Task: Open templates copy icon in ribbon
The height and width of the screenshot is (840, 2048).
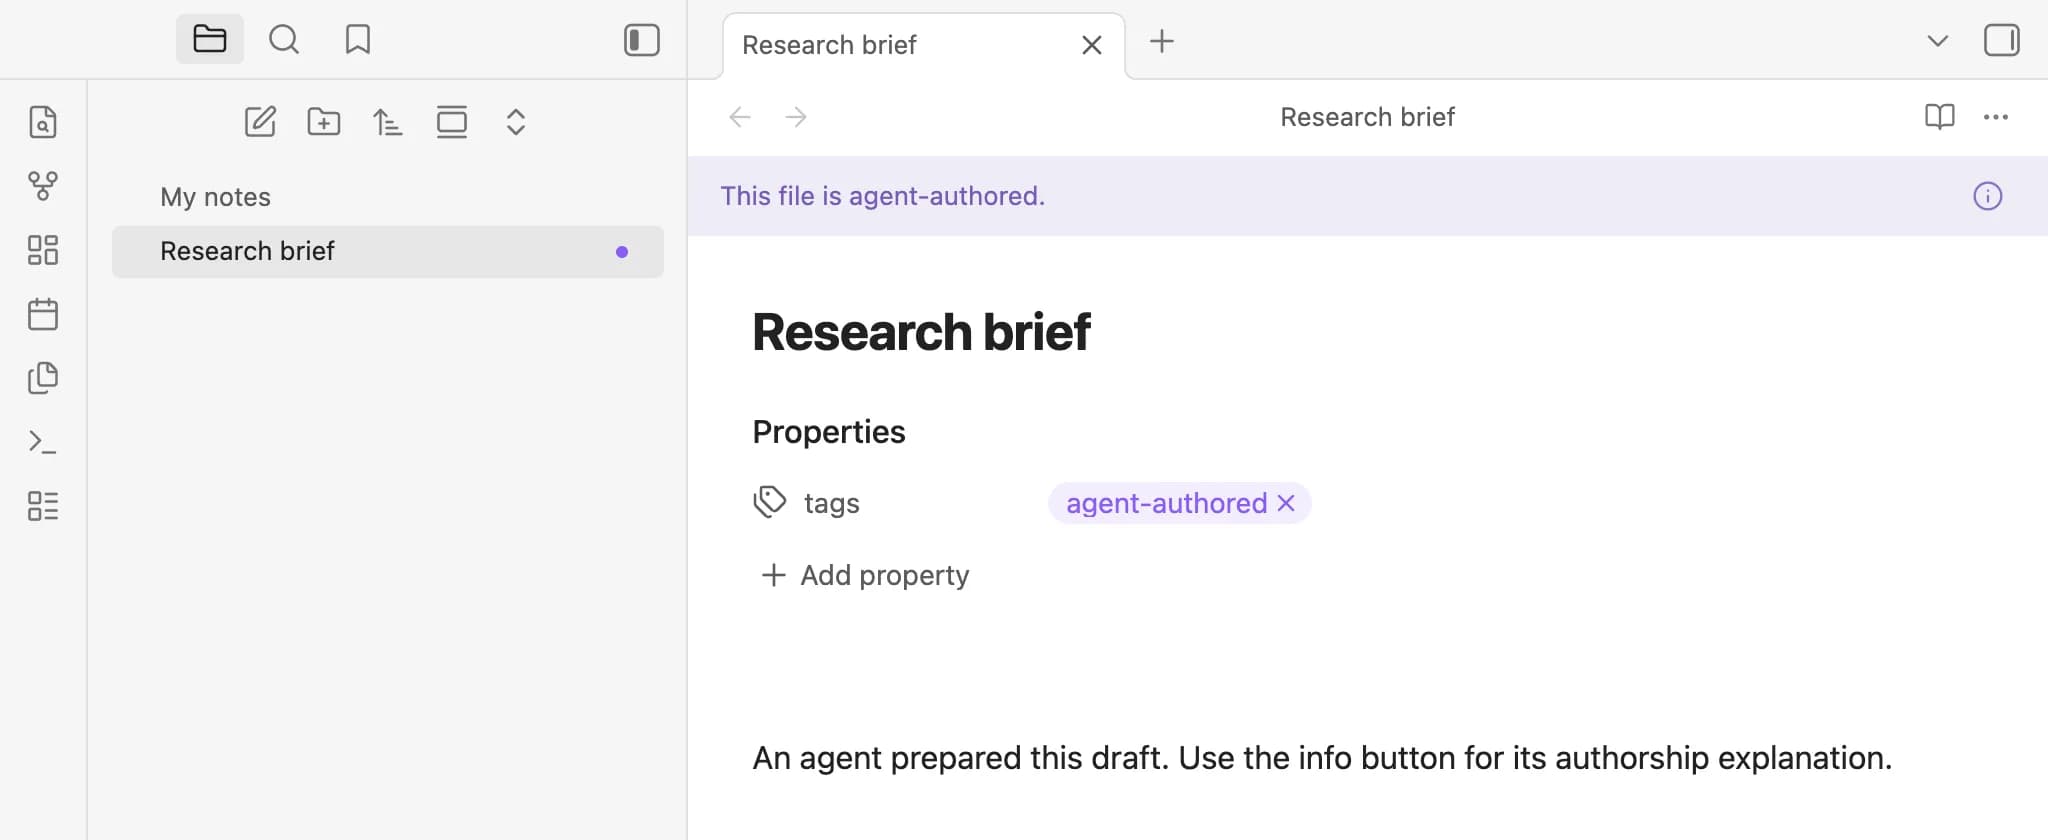Action: pos(43,378)
